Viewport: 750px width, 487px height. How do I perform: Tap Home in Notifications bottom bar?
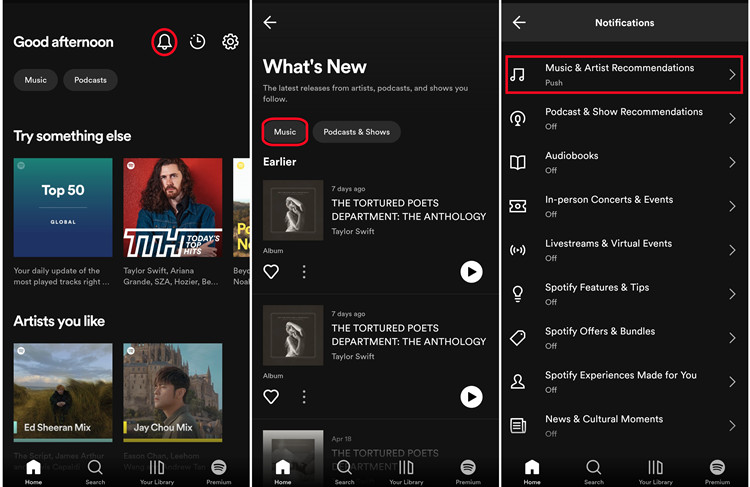[x=532, y=472]
